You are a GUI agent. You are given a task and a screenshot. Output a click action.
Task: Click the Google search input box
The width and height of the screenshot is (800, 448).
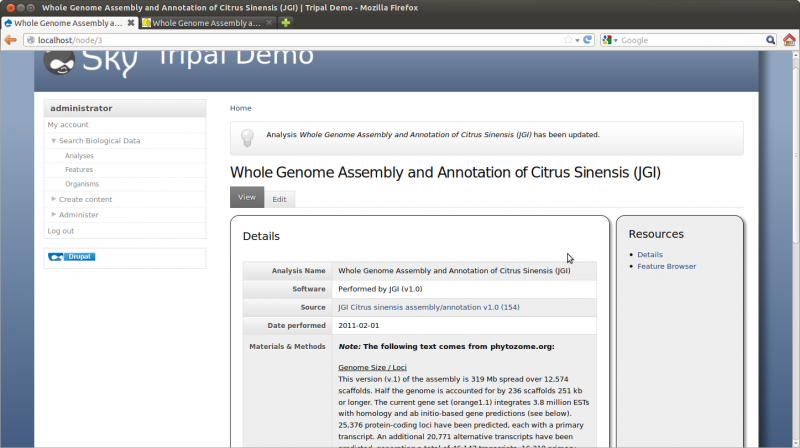click(691, 40)
